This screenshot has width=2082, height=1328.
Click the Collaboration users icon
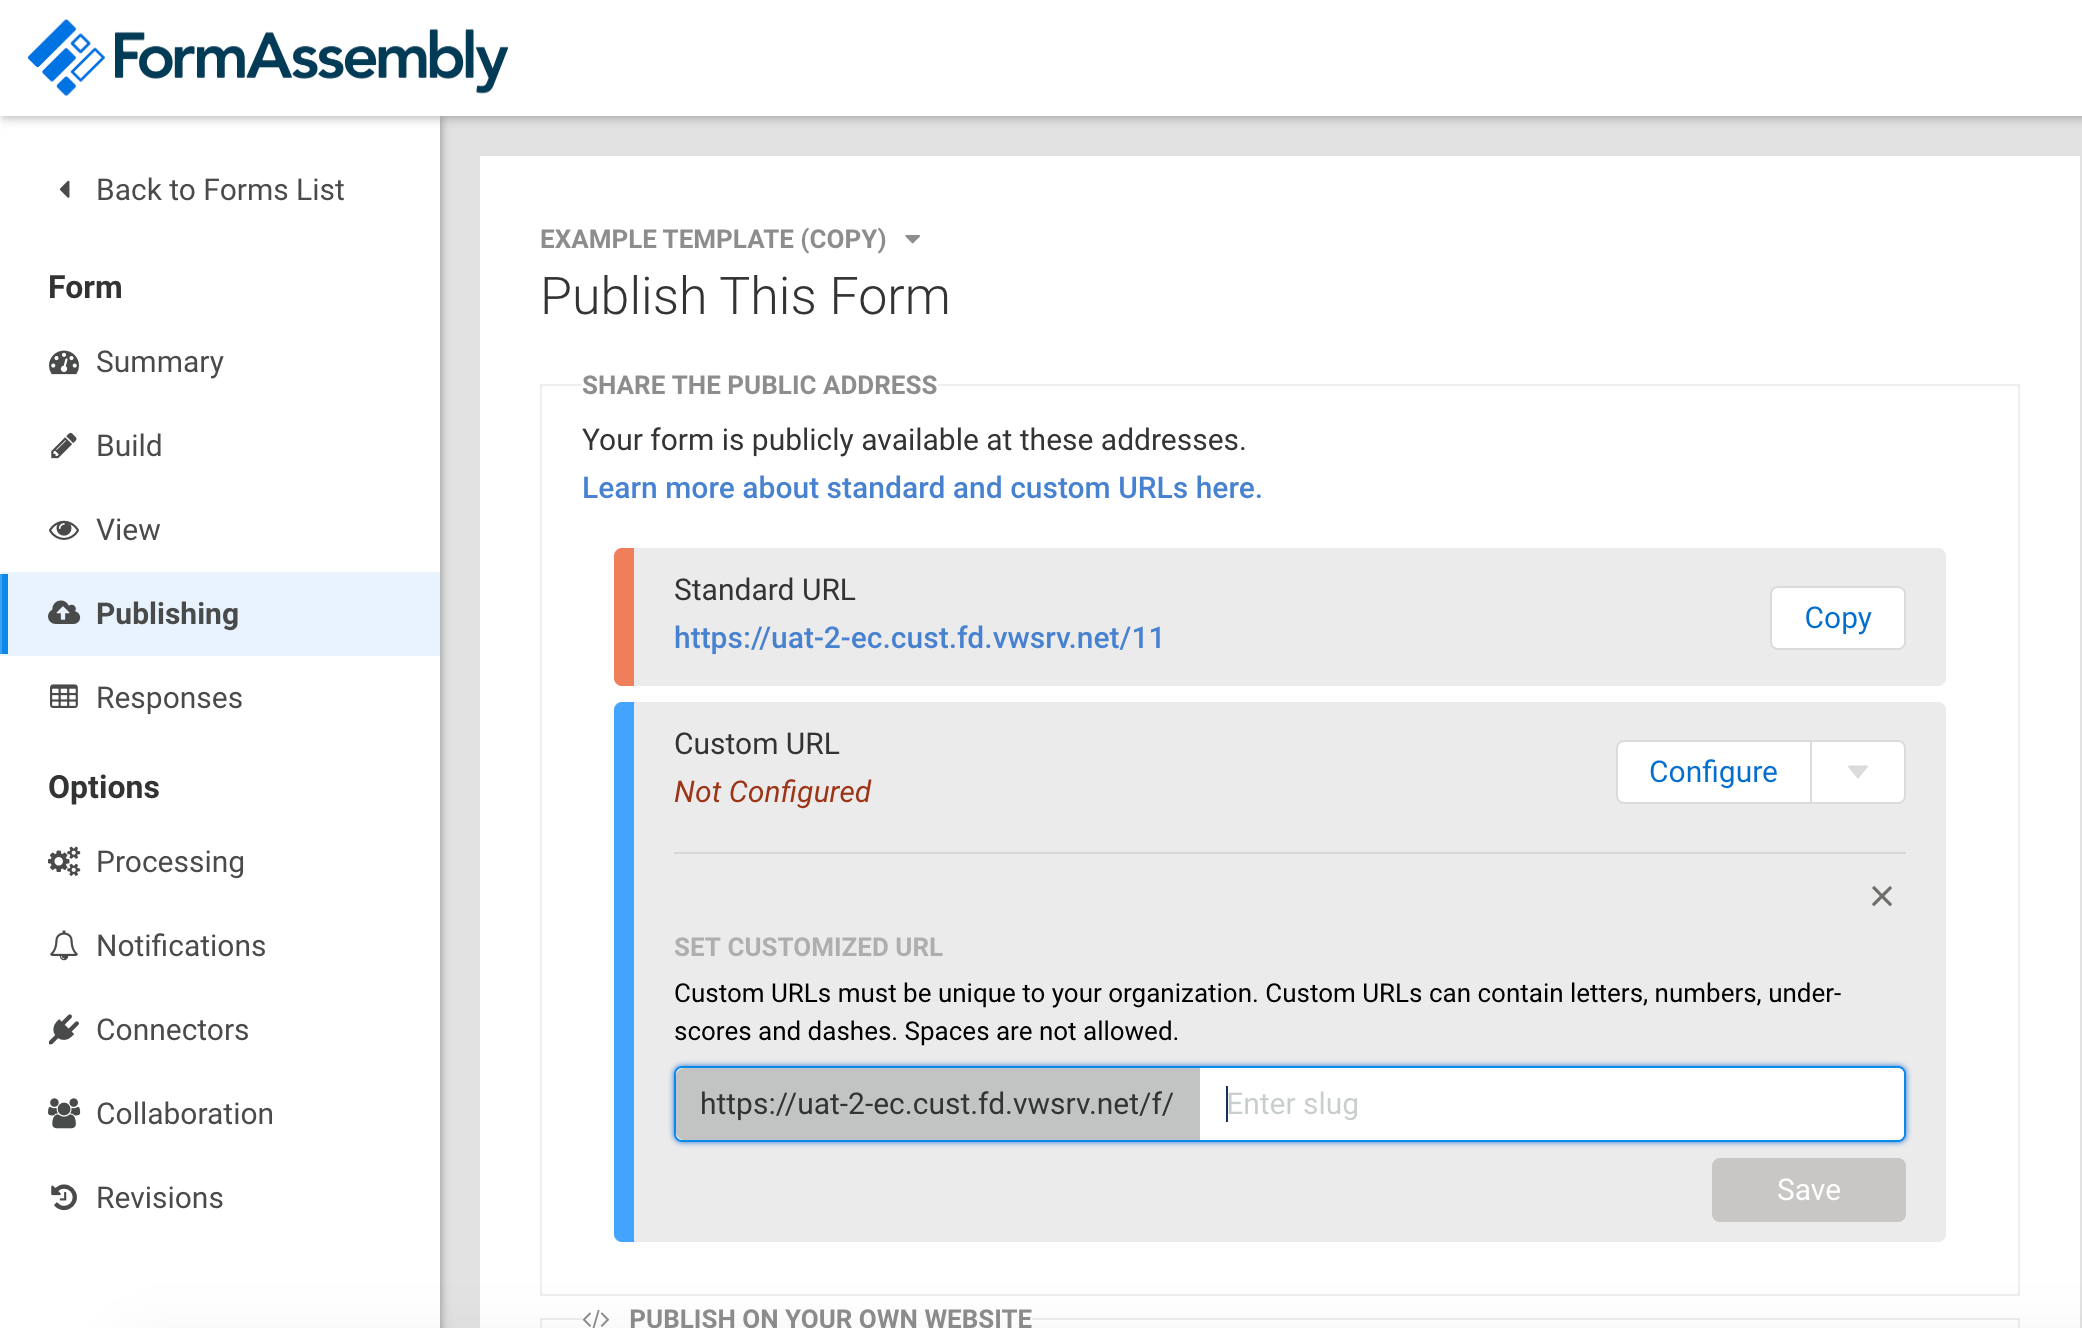[x=64, y=1114]
